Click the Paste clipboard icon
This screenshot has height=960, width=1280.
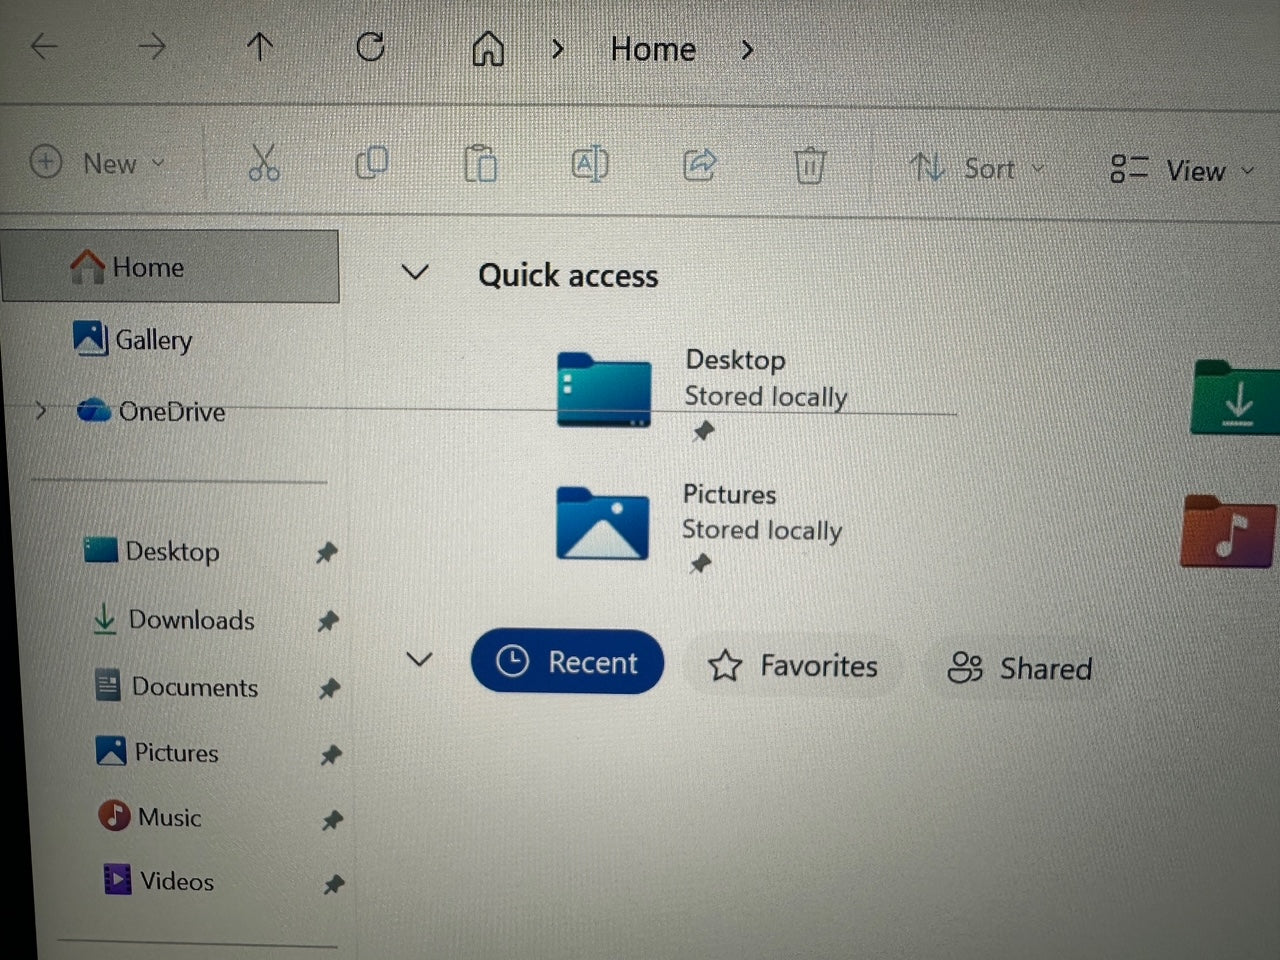point(480,164)
